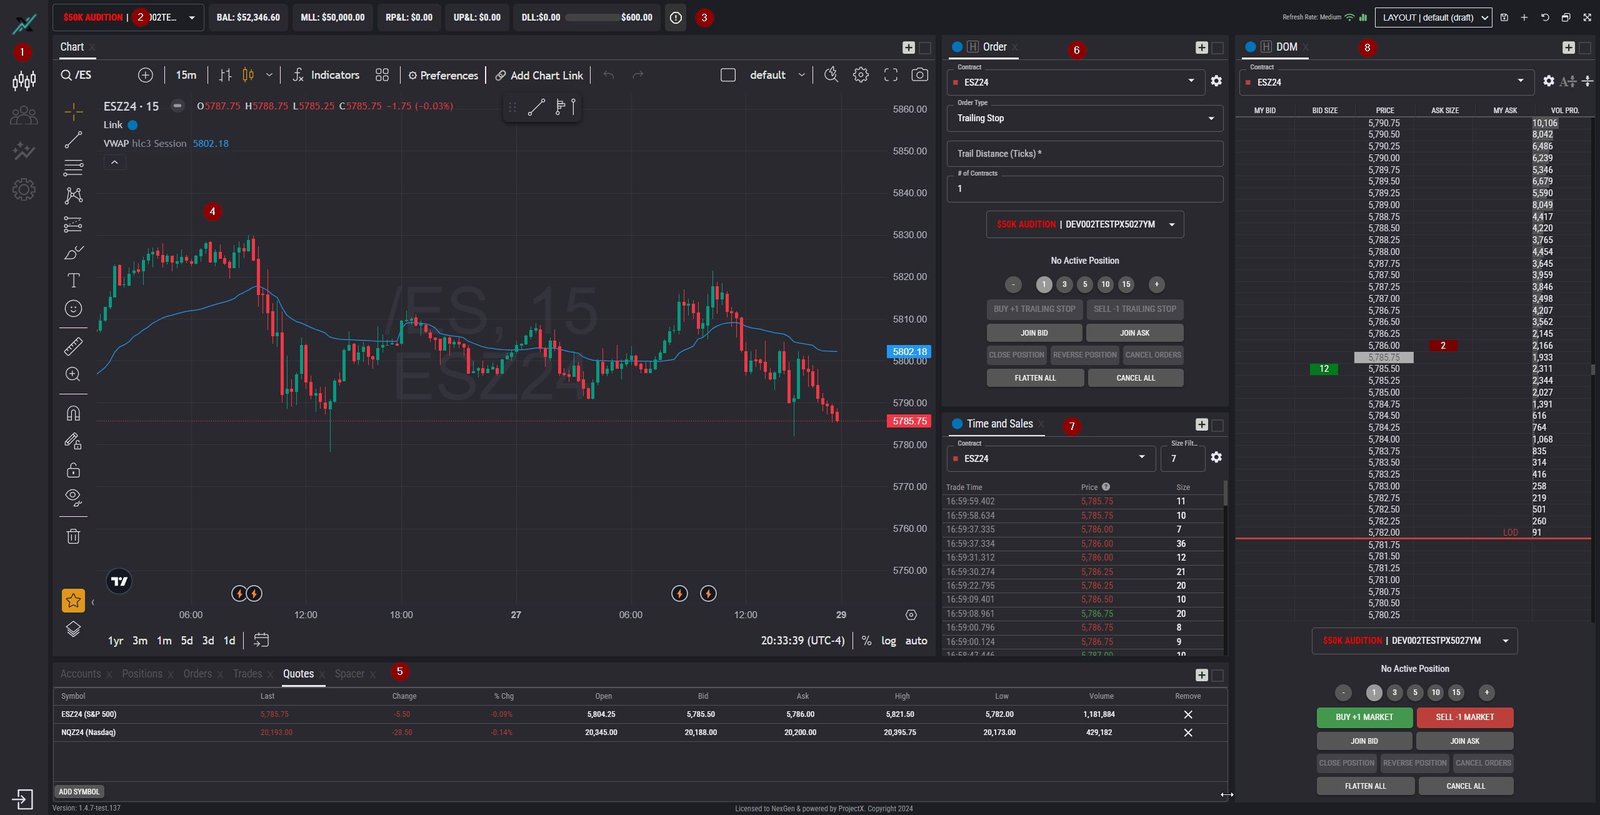Toggle lock all drawing tools
Viewport: 1600px width, 815px height.
click(73, 469)
